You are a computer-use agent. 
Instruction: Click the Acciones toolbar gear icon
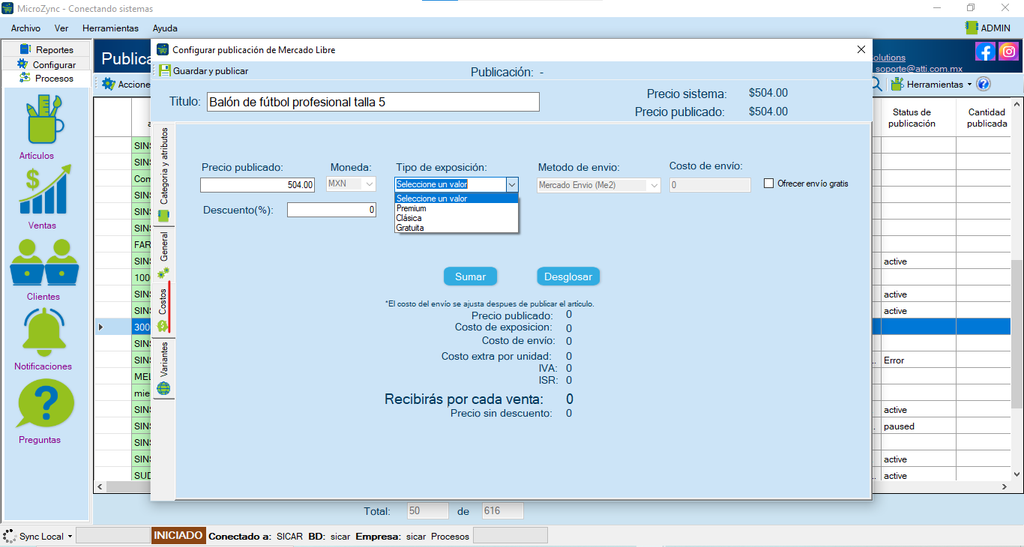coord(108,84)
